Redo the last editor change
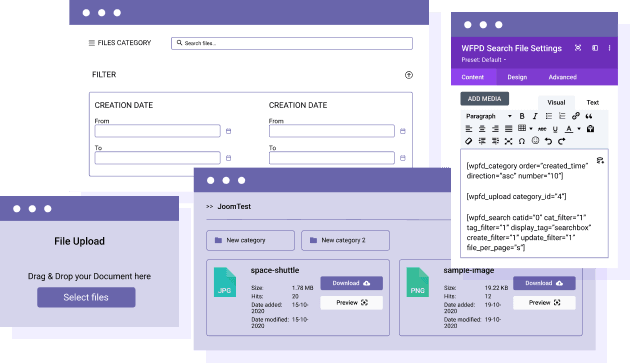The height and width of the screenshot is (363, 630). 562,141
